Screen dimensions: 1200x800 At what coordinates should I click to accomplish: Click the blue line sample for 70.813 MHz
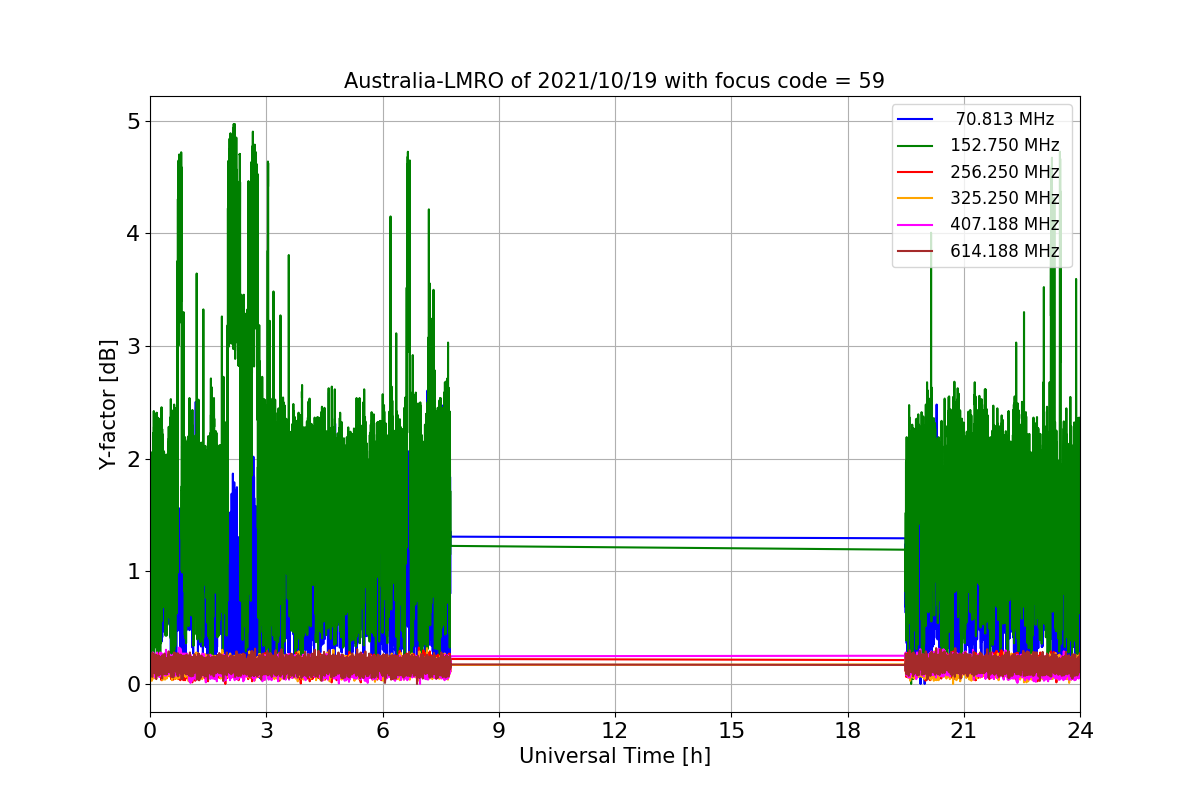click(915, 120)
